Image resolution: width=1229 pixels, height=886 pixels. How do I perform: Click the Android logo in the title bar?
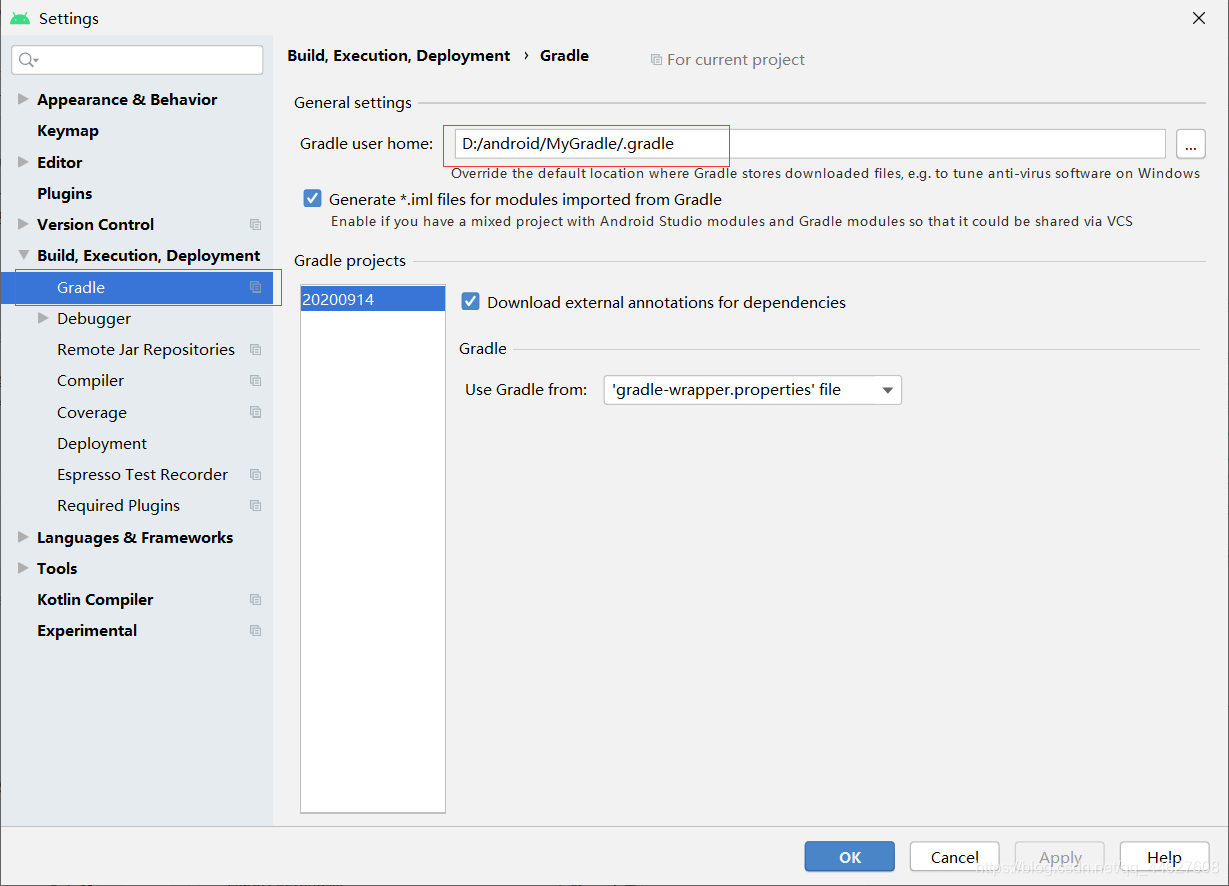pos(19,18)
